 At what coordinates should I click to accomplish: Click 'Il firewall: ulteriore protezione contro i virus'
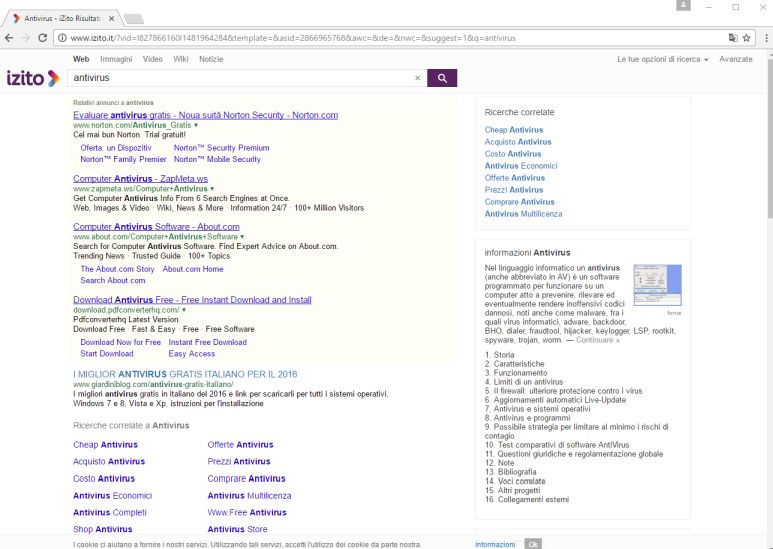pyautogui.click(x=568, y=391)
